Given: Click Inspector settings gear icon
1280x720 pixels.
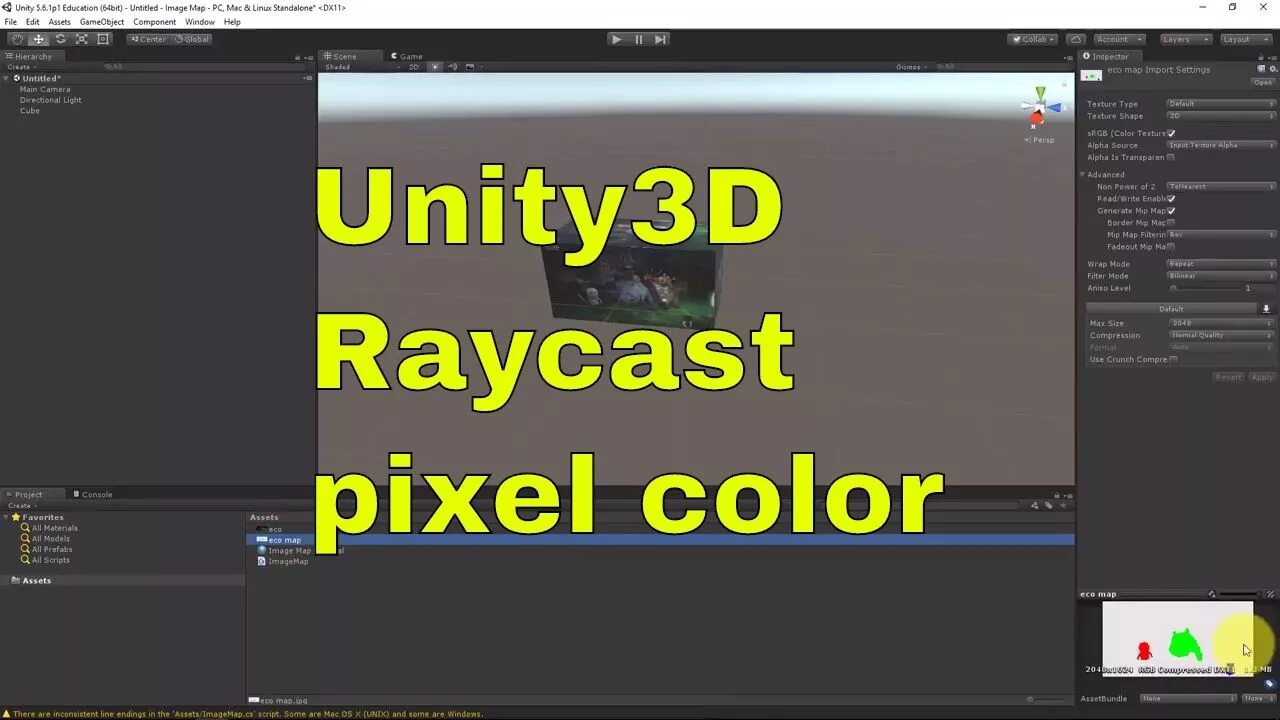Looking at the screenshot, I should point(1273,69).
